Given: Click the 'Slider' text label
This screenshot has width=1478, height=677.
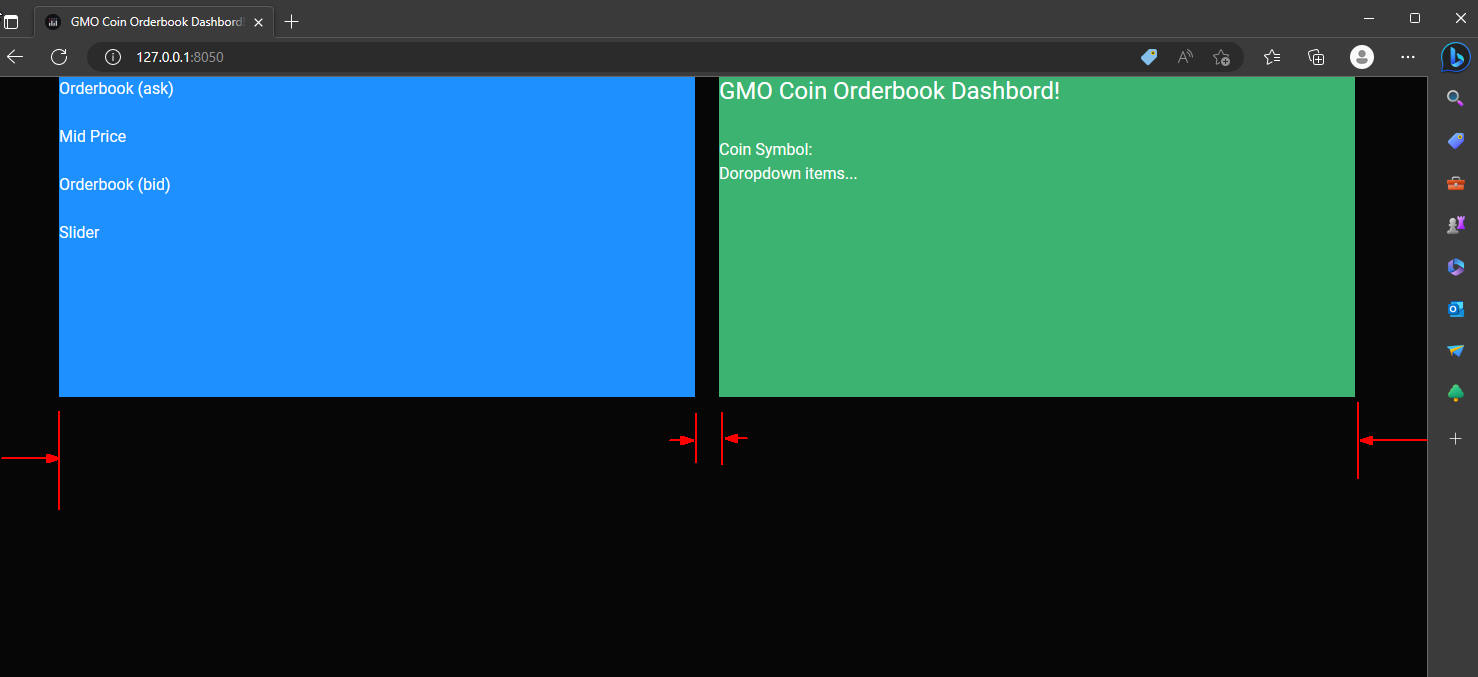Looking at the screenshot, I should tap(79, 232).
